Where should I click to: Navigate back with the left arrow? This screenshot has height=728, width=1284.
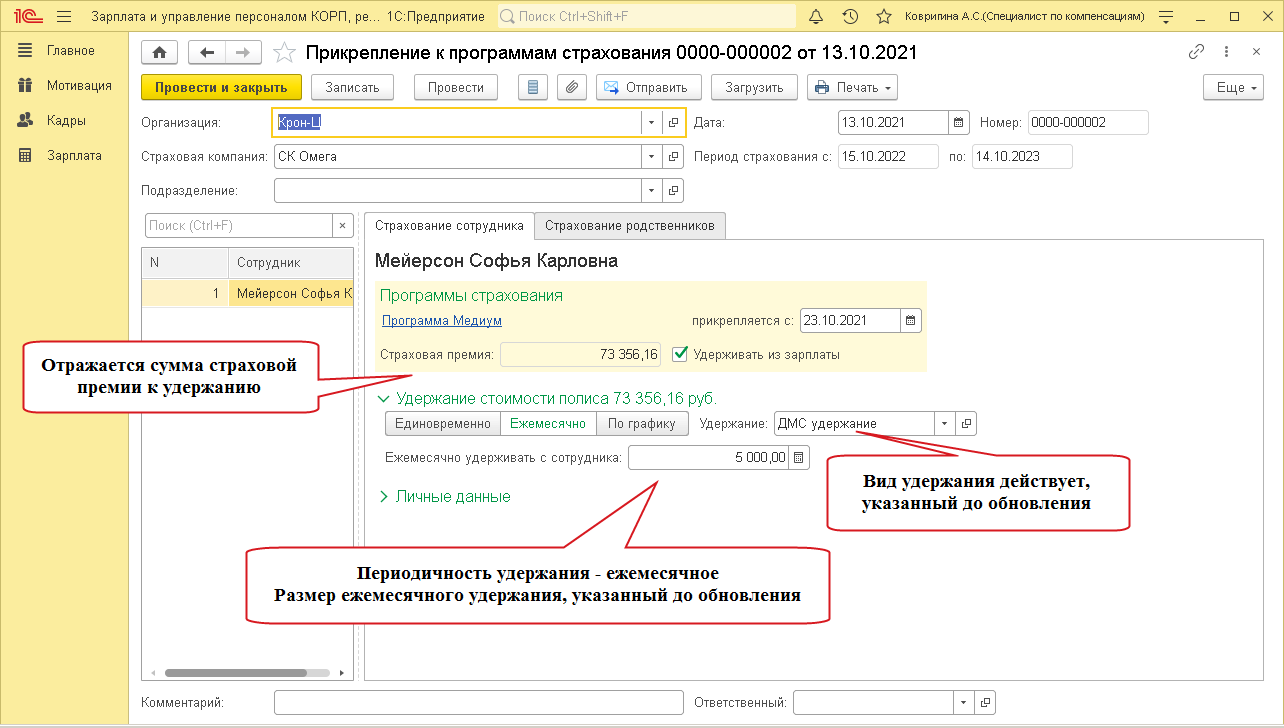pos(207,53)
